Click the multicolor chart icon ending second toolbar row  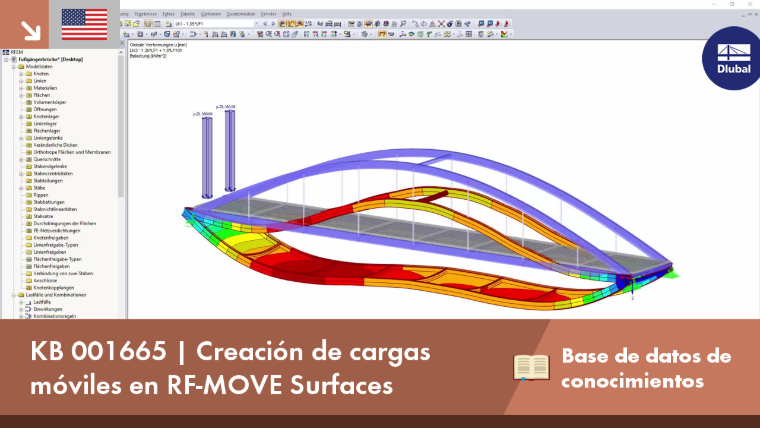pyautogui.click(x=504, y=34)
